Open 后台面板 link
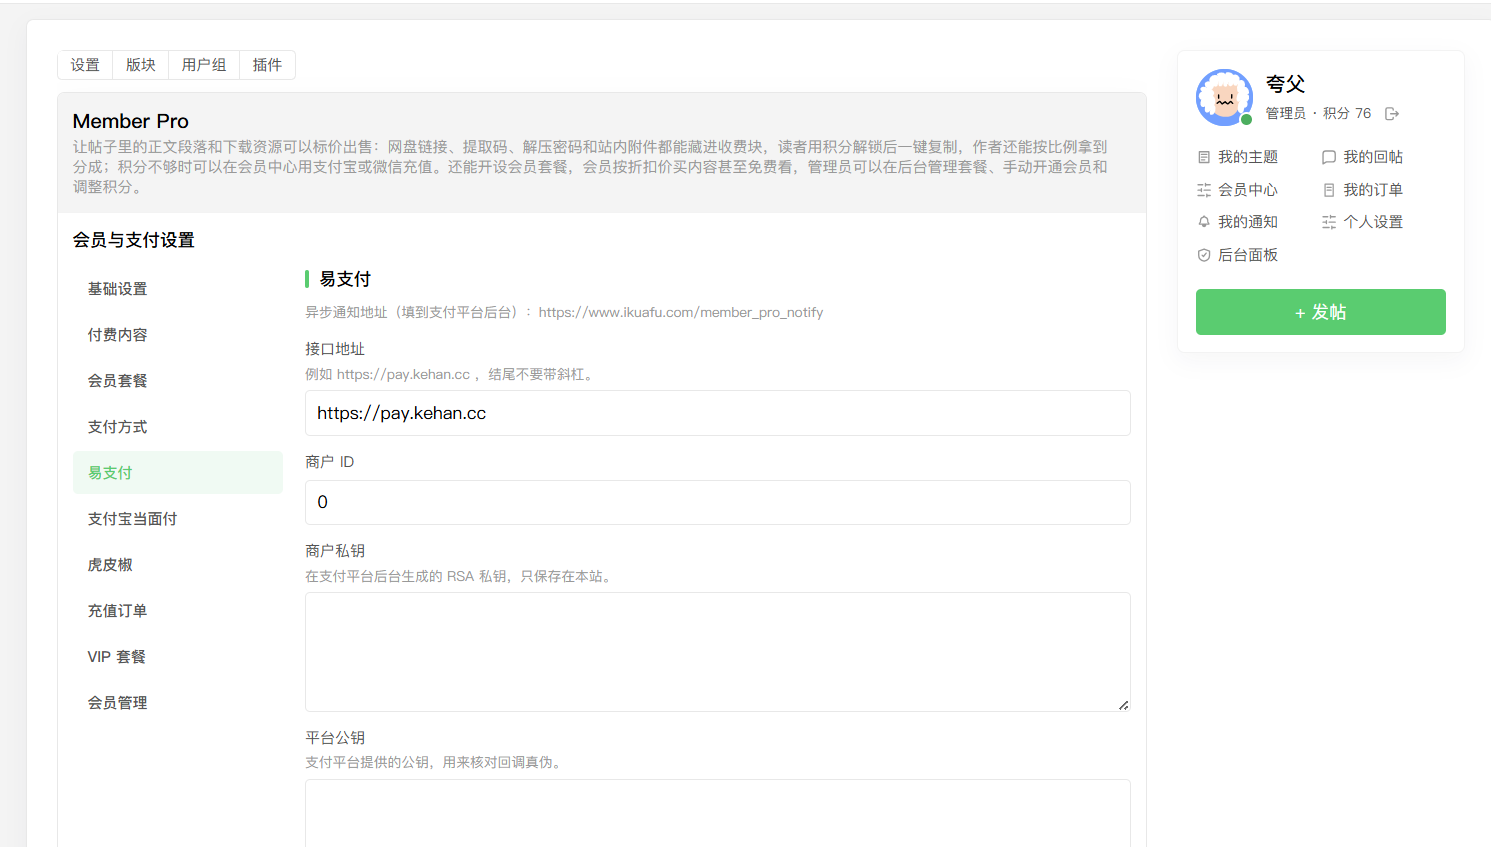 pos(1248,255)
